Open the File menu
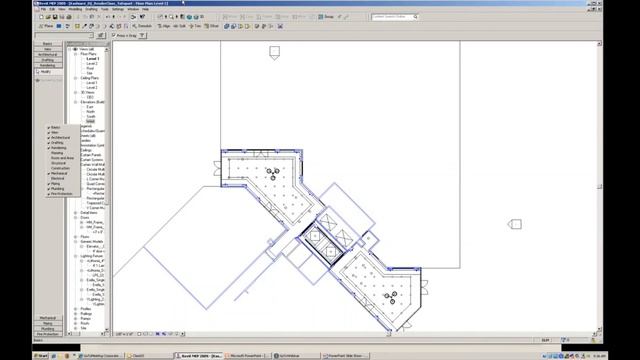 (x=43, y=9)
